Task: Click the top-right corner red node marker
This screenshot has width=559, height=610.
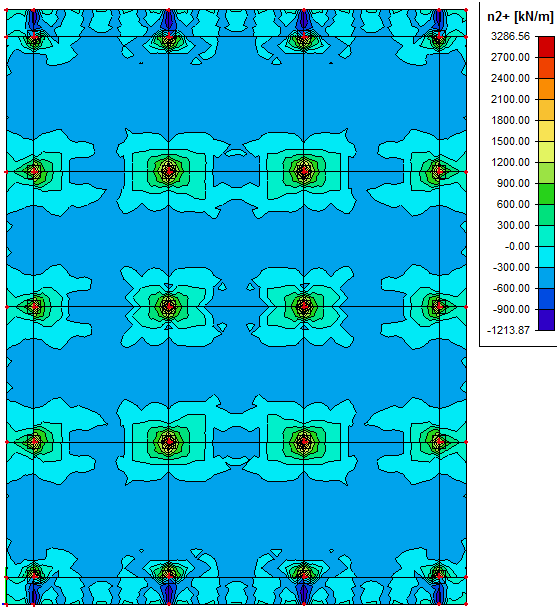Action: (466, 10)
